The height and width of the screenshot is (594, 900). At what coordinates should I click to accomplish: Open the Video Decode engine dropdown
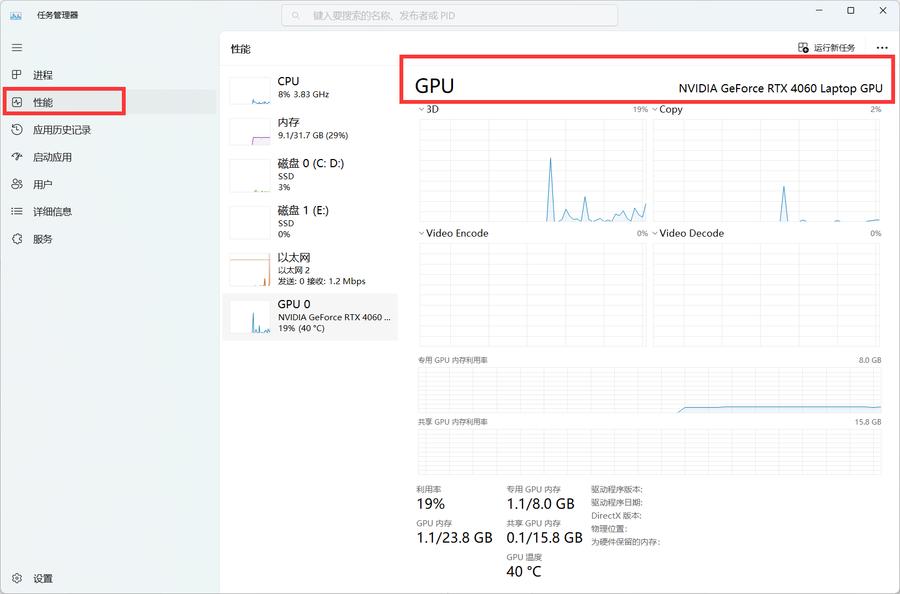click(x=655, y=233)
